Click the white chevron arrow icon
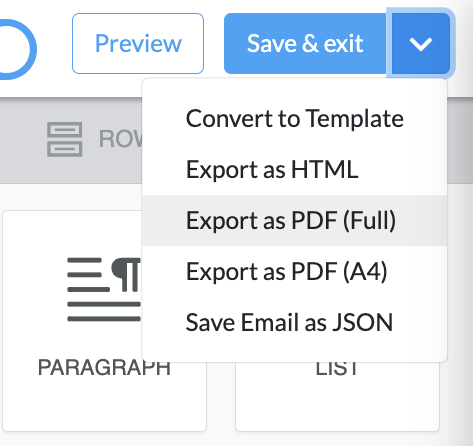This screenshot has height=446, width=473. [421, 44]
